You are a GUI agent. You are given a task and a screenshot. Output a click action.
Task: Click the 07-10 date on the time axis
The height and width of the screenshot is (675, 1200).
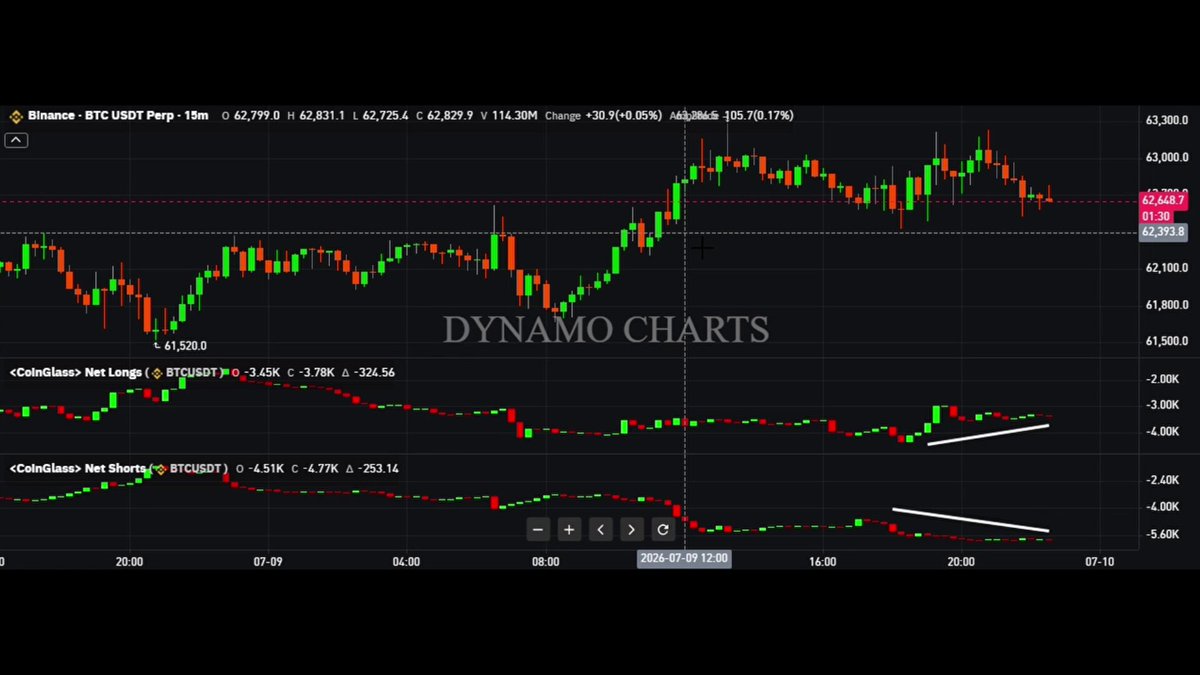click(1099, 562)
